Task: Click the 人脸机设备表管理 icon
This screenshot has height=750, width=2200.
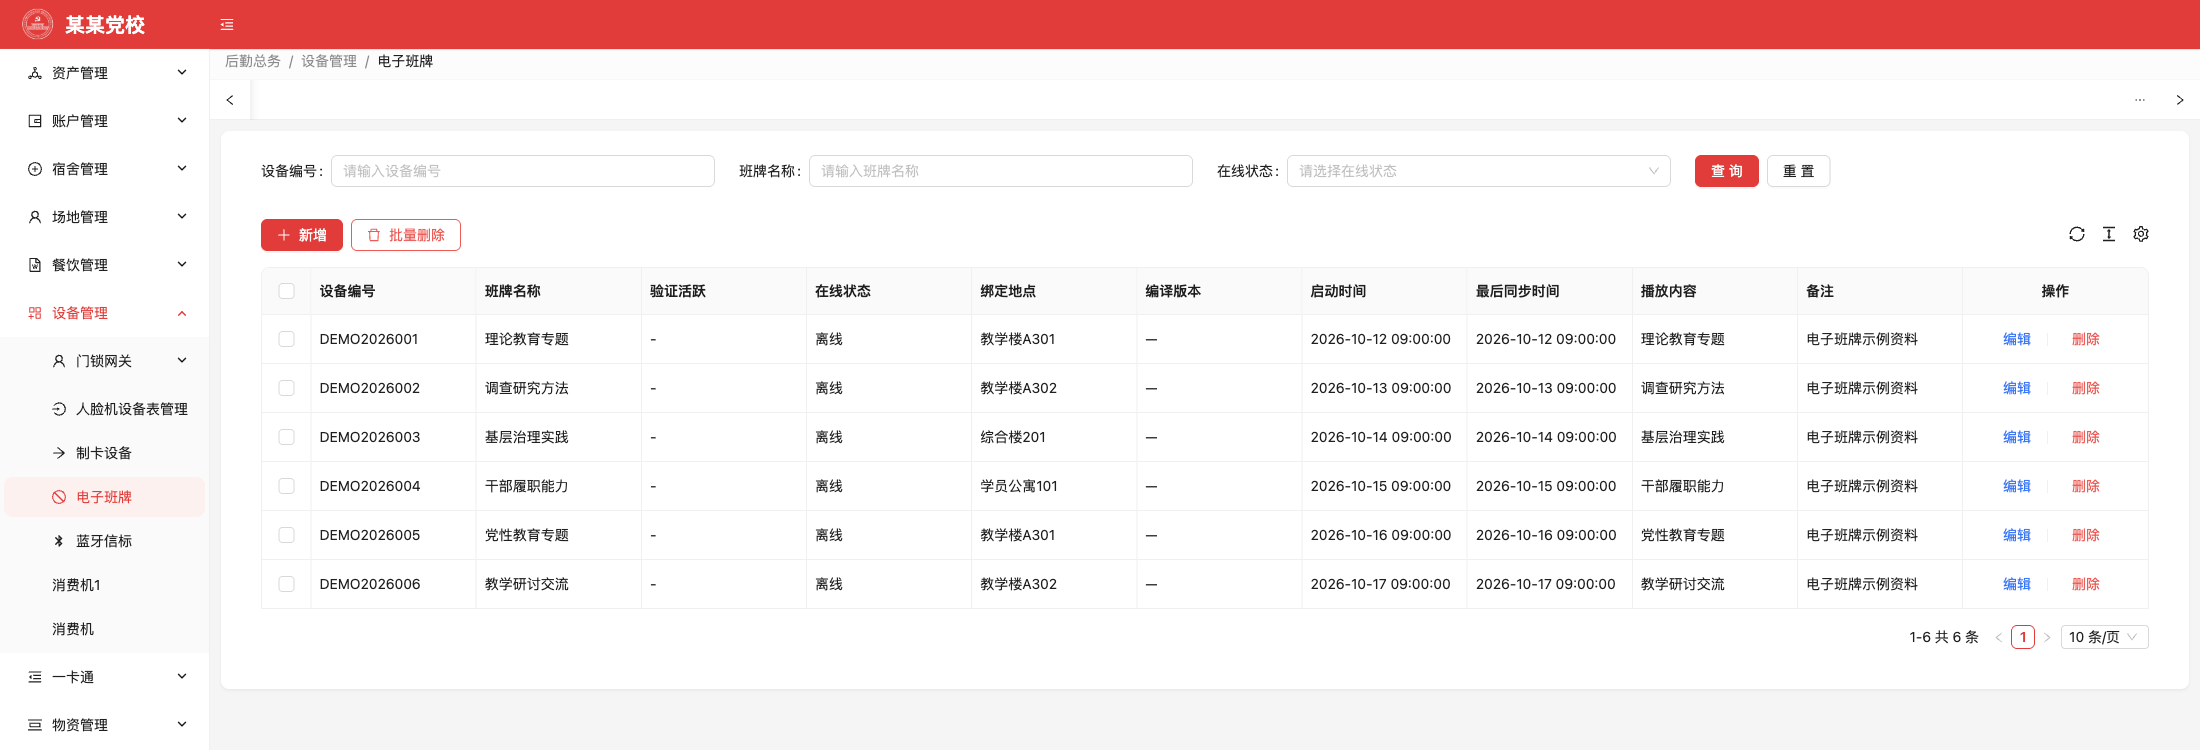Action: [59, 409]
